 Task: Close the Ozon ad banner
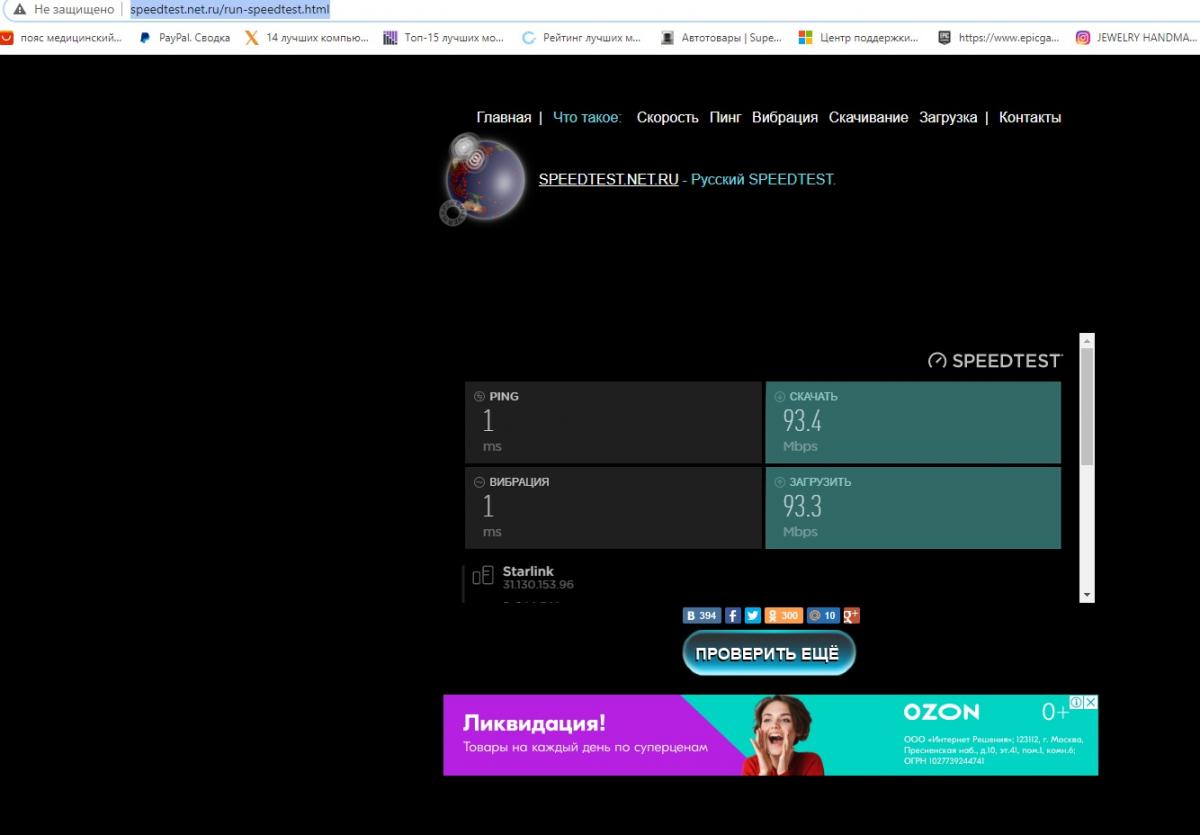(1091, 703)
